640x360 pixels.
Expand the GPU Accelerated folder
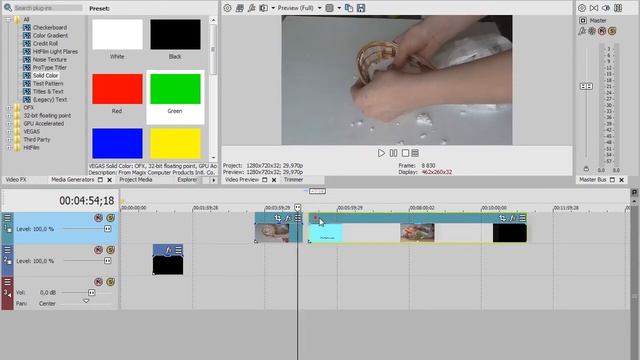click(9, 124)
